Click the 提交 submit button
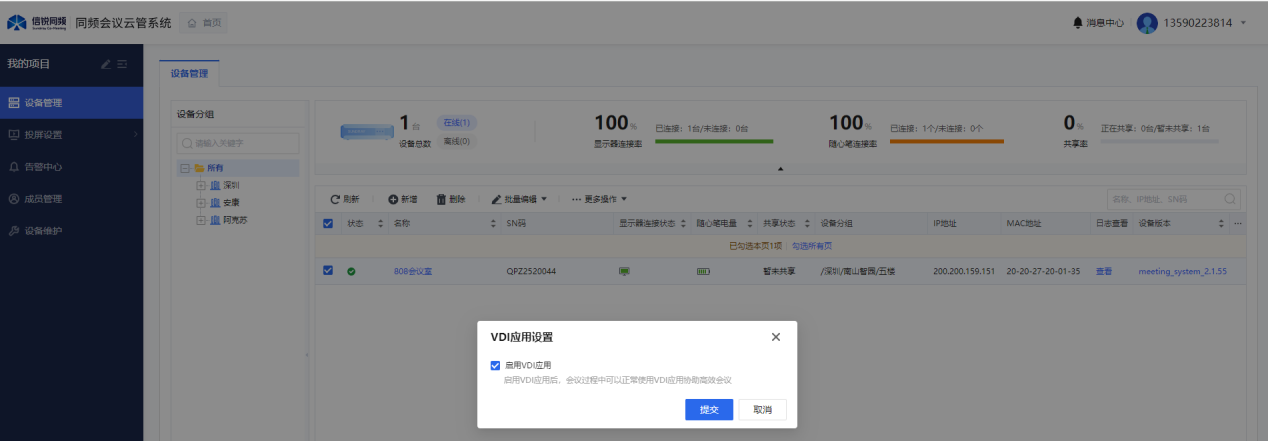This screenshot has height=441, width=1268. [x=709, y=410]
